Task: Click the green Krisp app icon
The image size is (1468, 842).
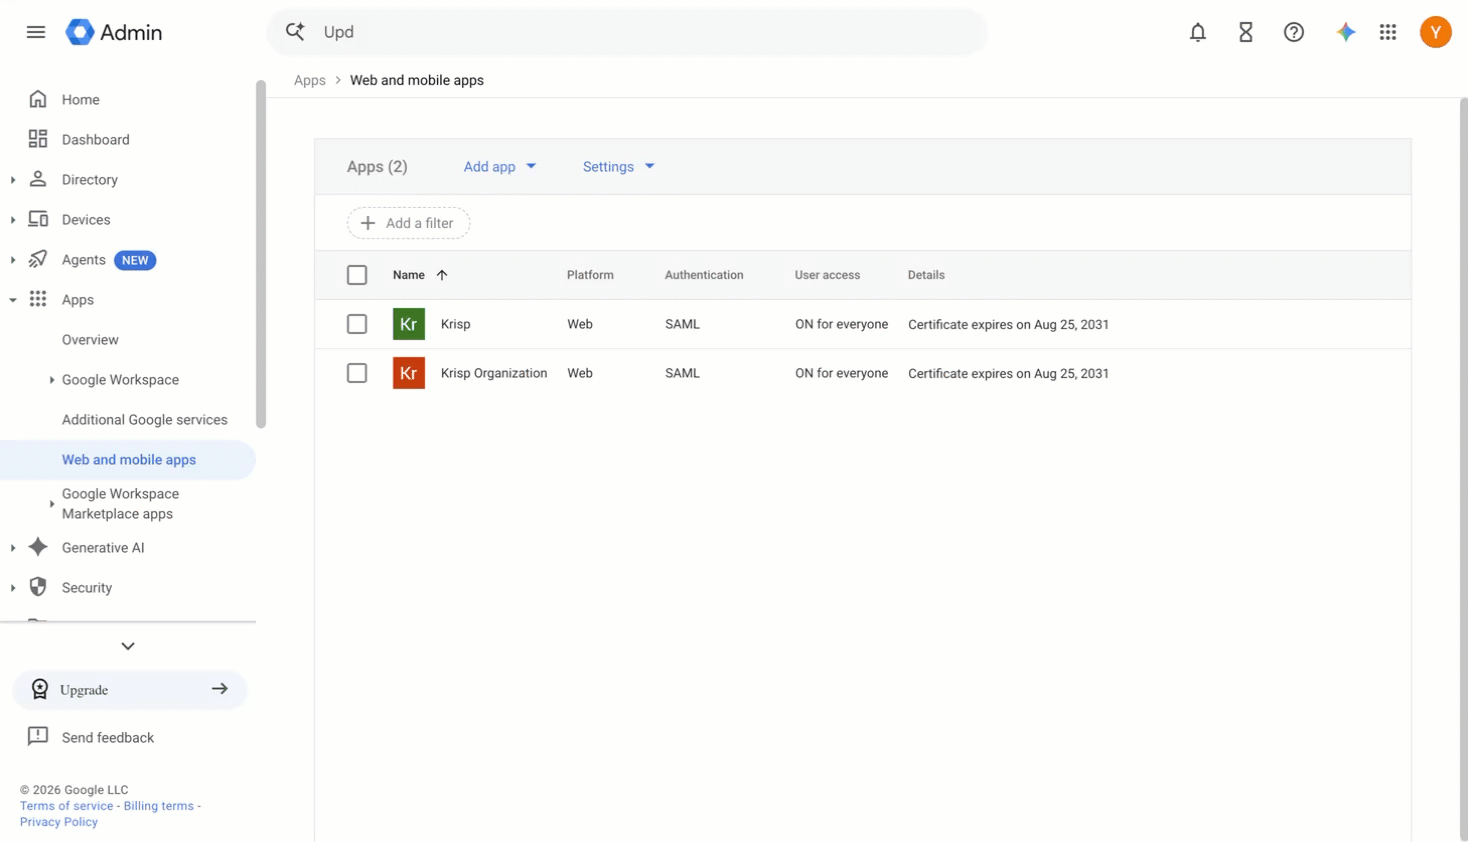Action: [x=408, y=324]
